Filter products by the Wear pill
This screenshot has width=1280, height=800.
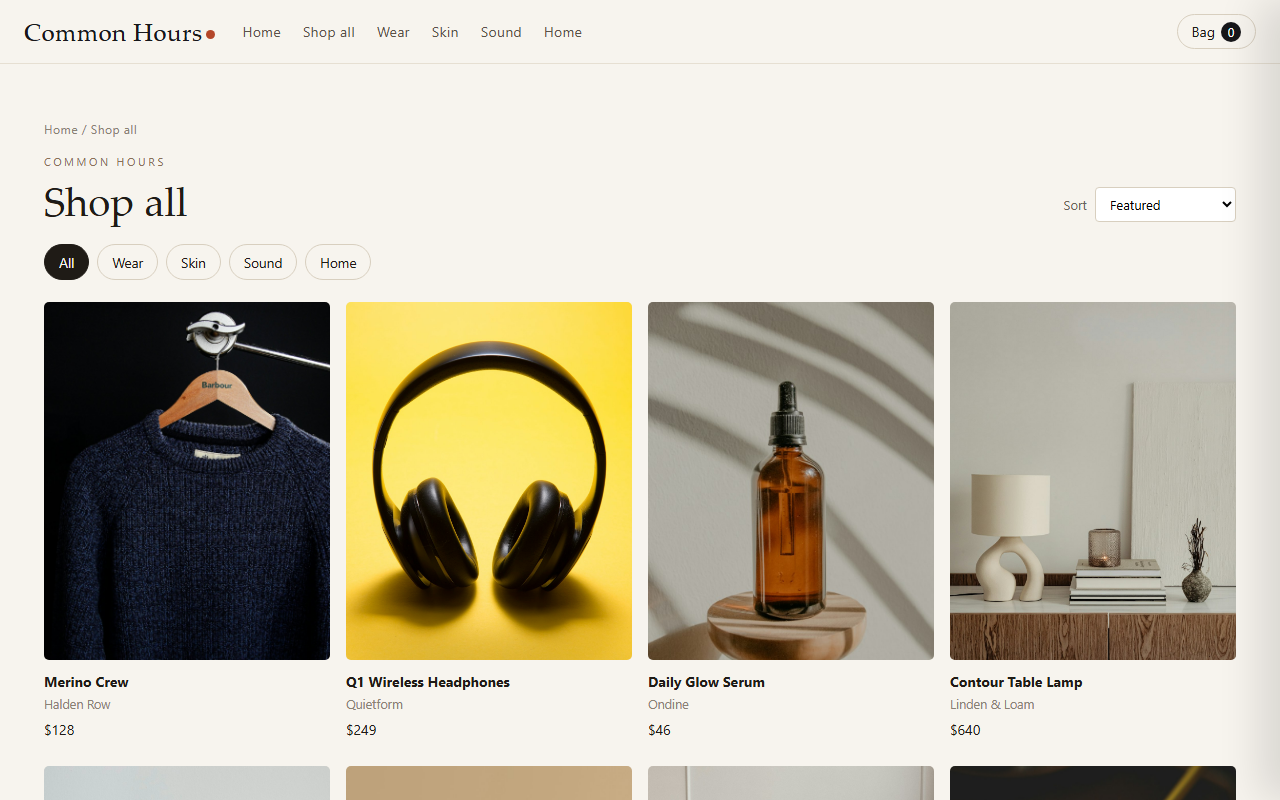pos(128,263)
